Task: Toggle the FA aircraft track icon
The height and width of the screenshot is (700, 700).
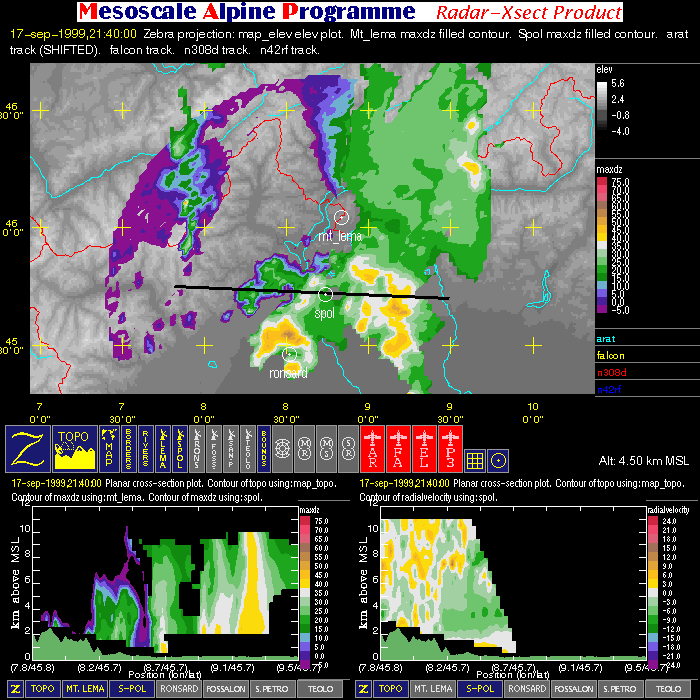Action: [398, 449]
